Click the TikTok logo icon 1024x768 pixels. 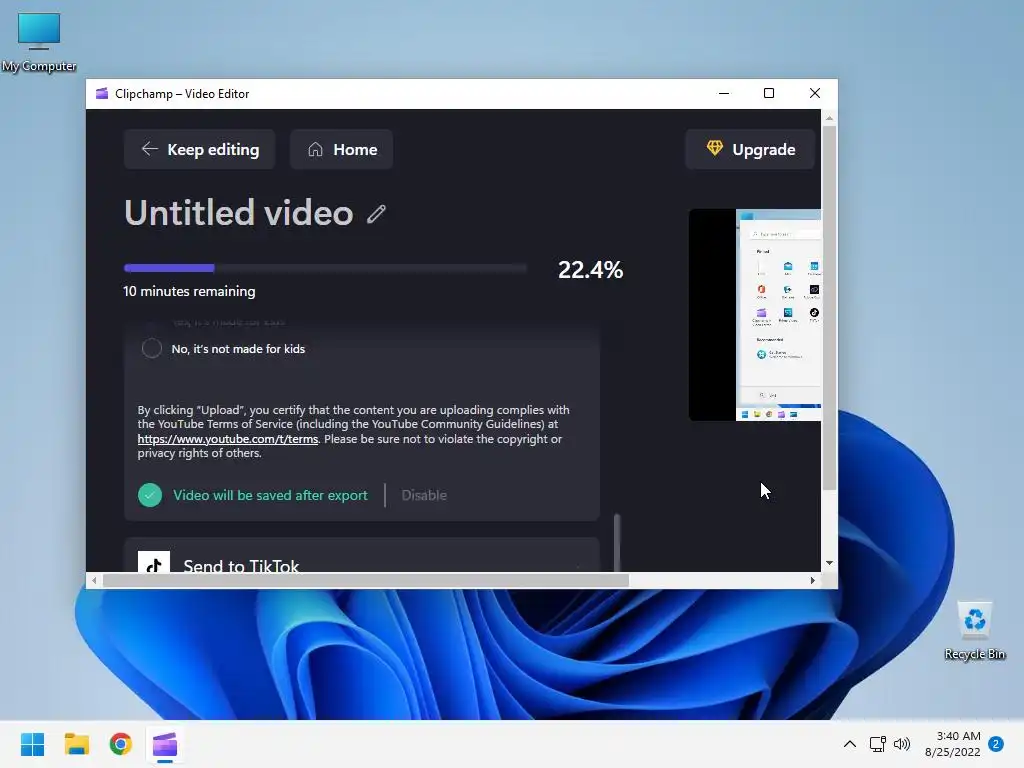coord(154,562)
